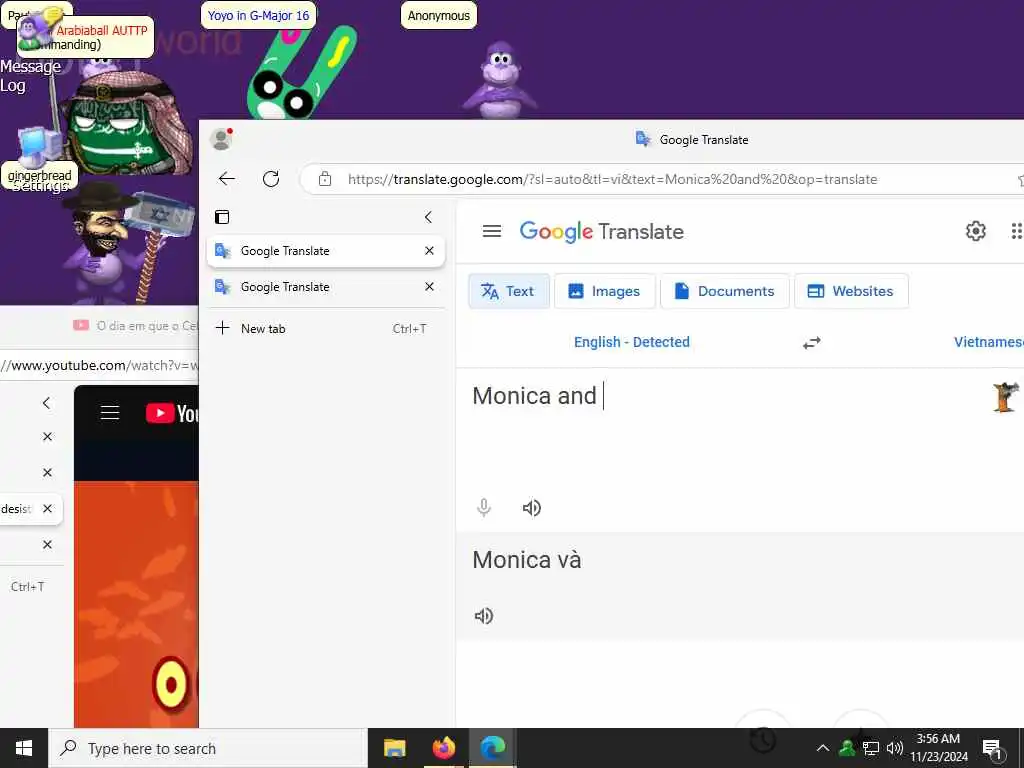1024x768 pixels.
Task: Show hidden system tray icons
Action: (823, 748)
